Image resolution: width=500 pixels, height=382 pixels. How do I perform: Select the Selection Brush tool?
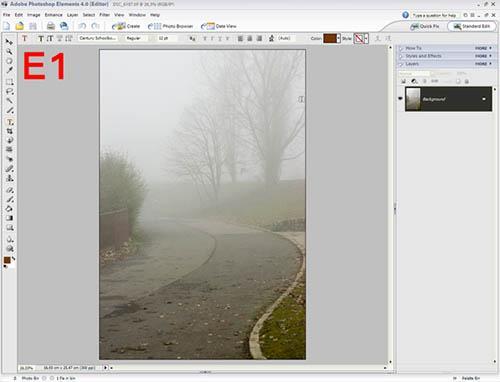point(9,110)
